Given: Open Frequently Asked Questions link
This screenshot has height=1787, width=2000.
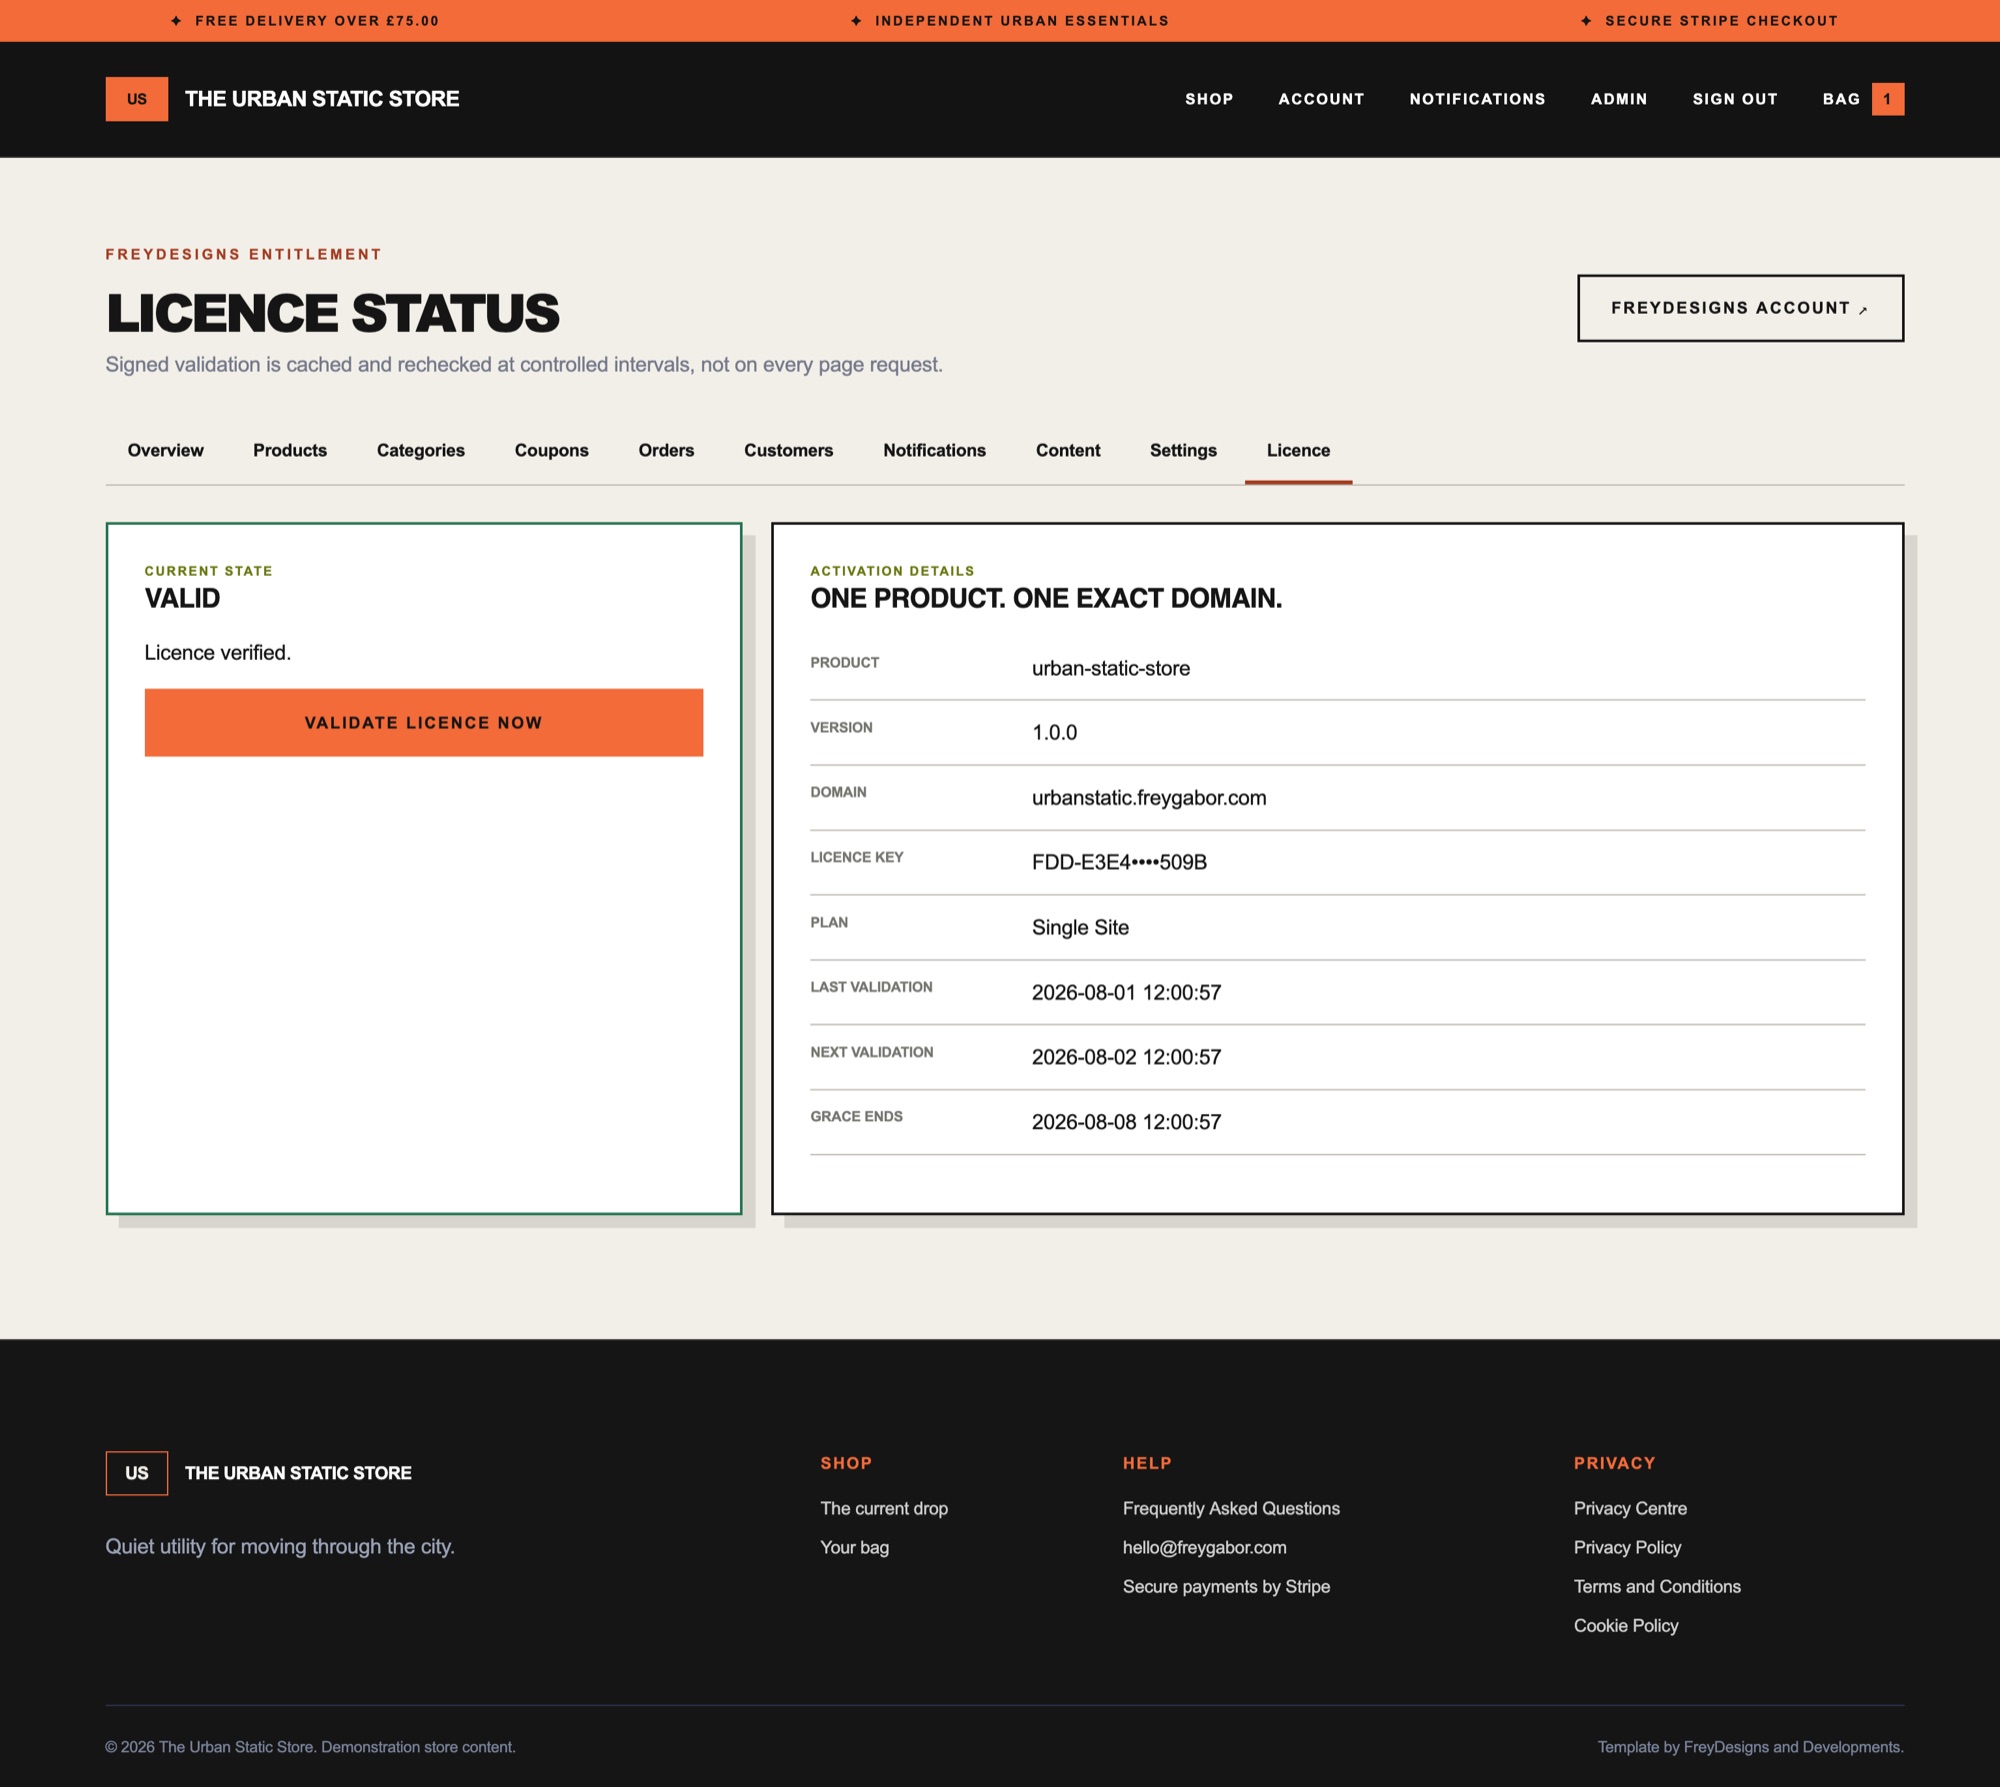Looking at the screenshot, I should 1231,1508.
